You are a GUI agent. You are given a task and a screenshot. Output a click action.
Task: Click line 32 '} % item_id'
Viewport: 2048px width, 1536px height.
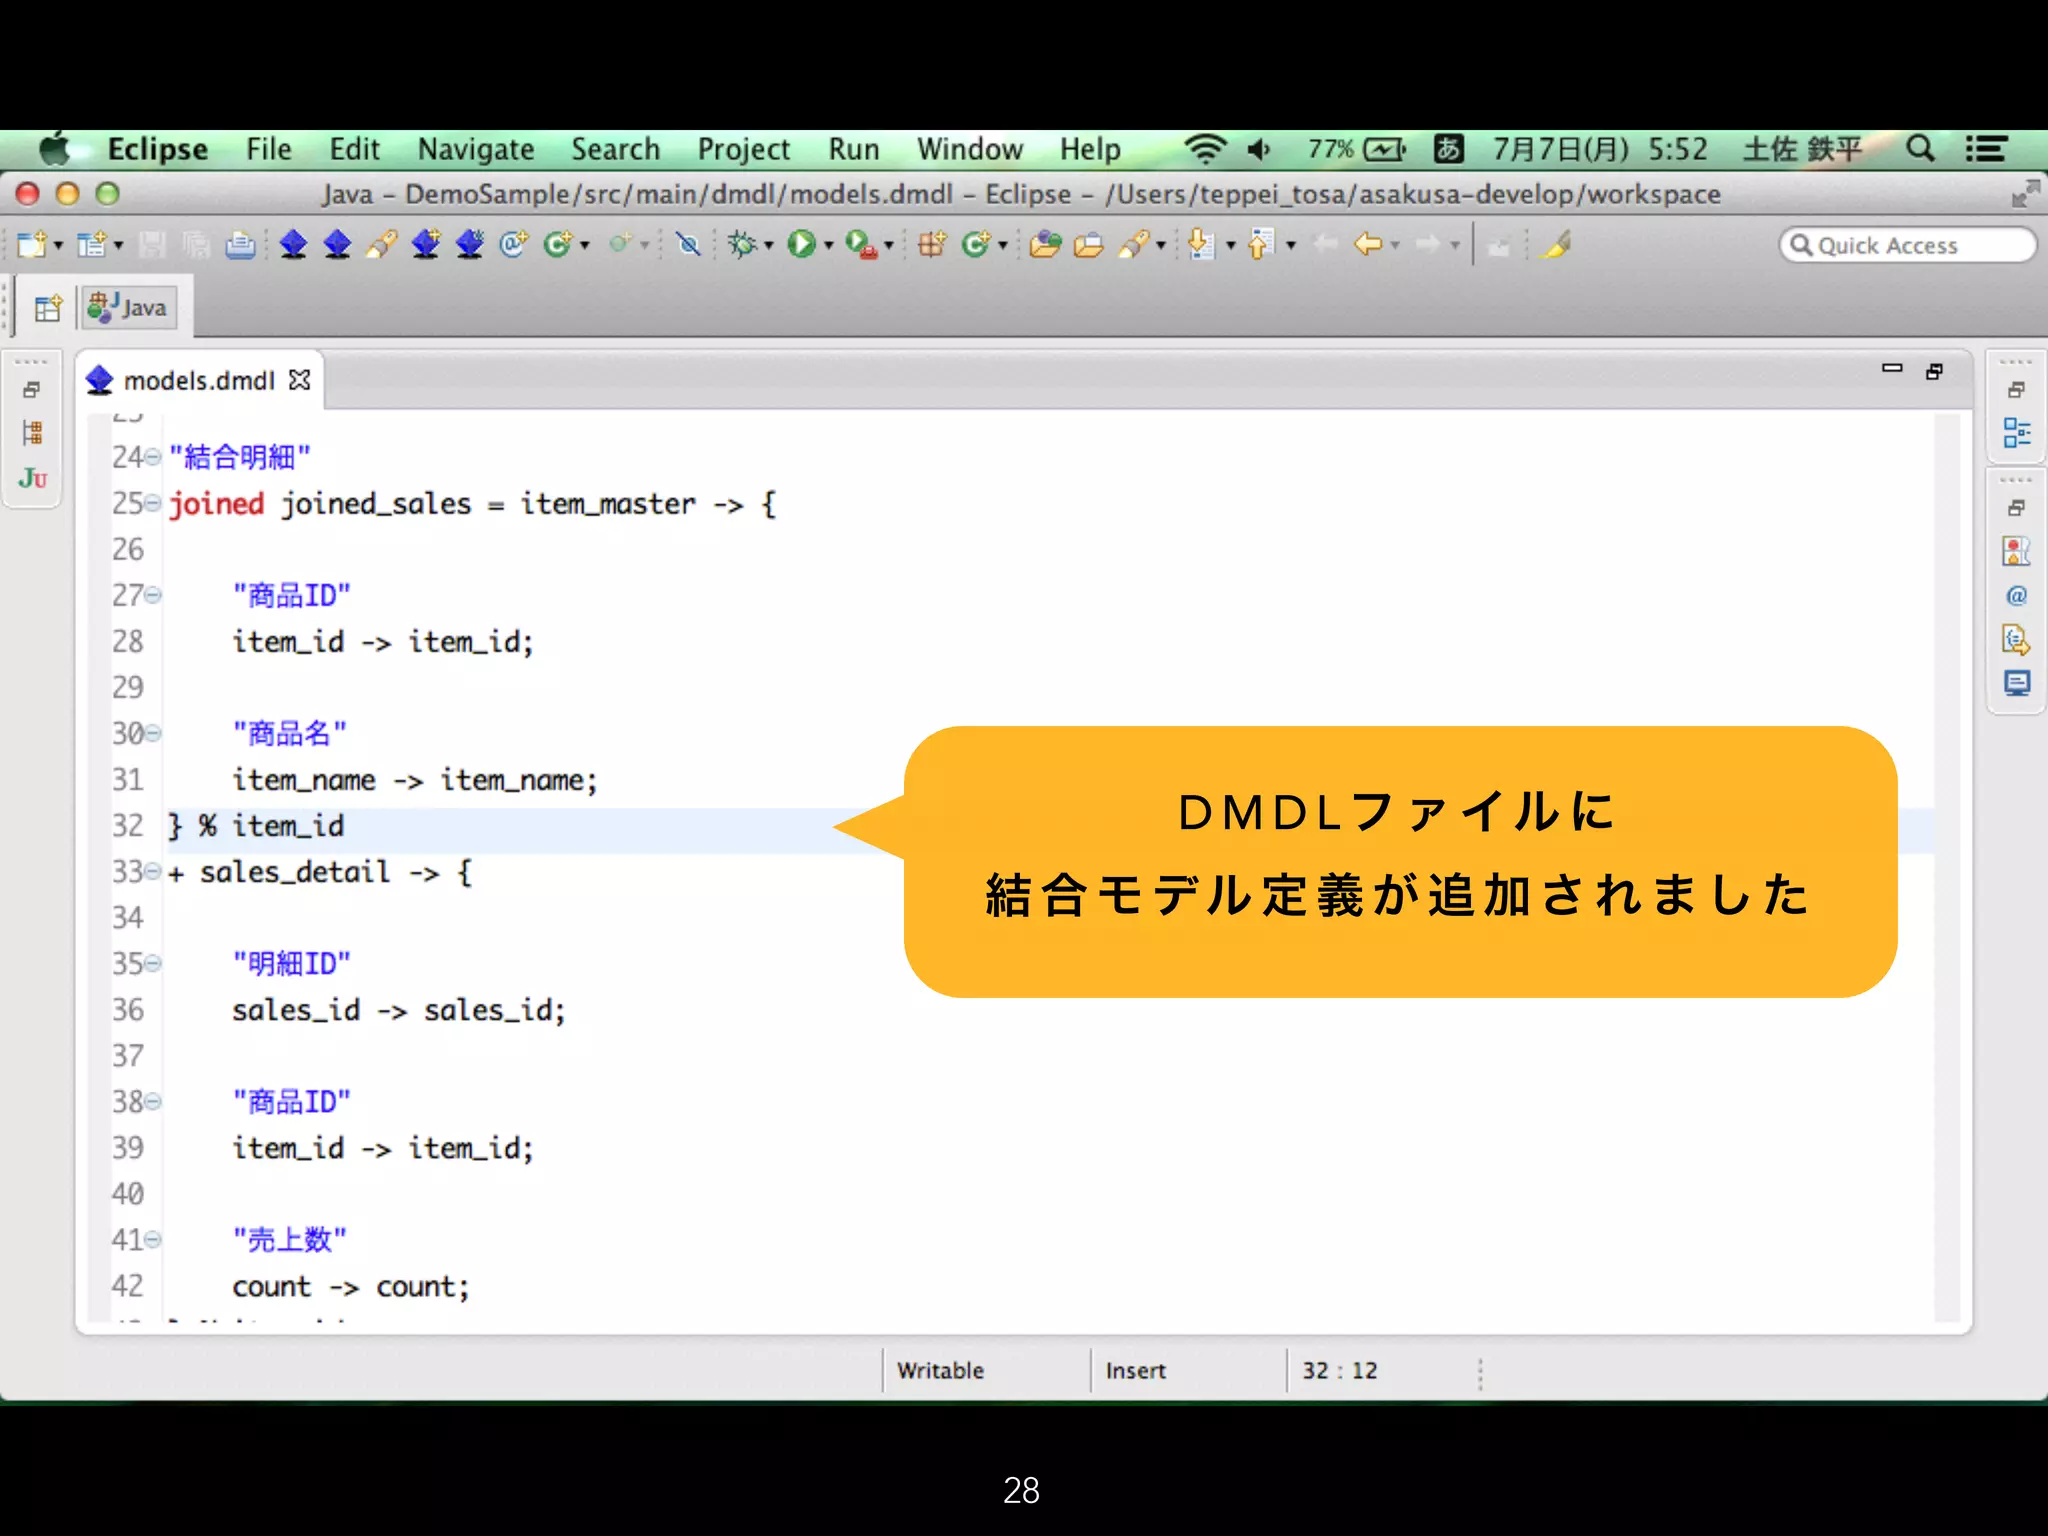(x=256, y=826)
